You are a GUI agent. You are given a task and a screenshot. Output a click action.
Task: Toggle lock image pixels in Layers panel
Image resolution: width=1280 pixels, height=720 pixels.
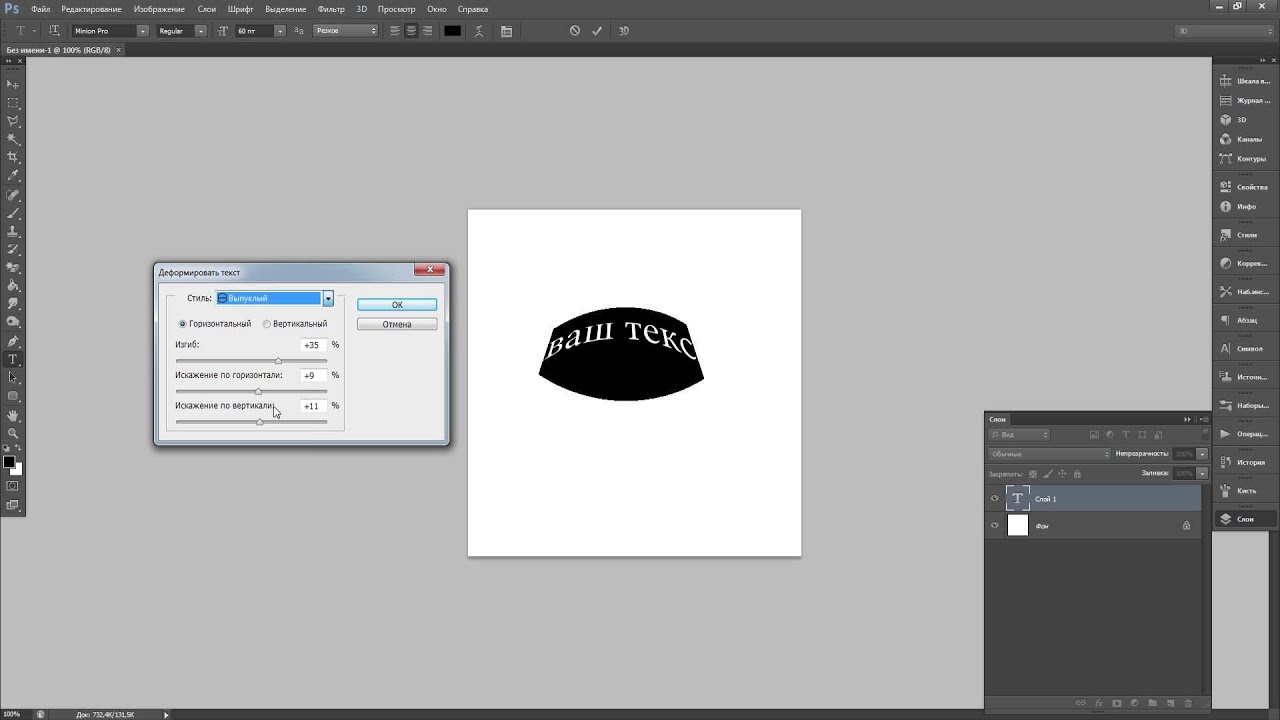point(1048,473)
